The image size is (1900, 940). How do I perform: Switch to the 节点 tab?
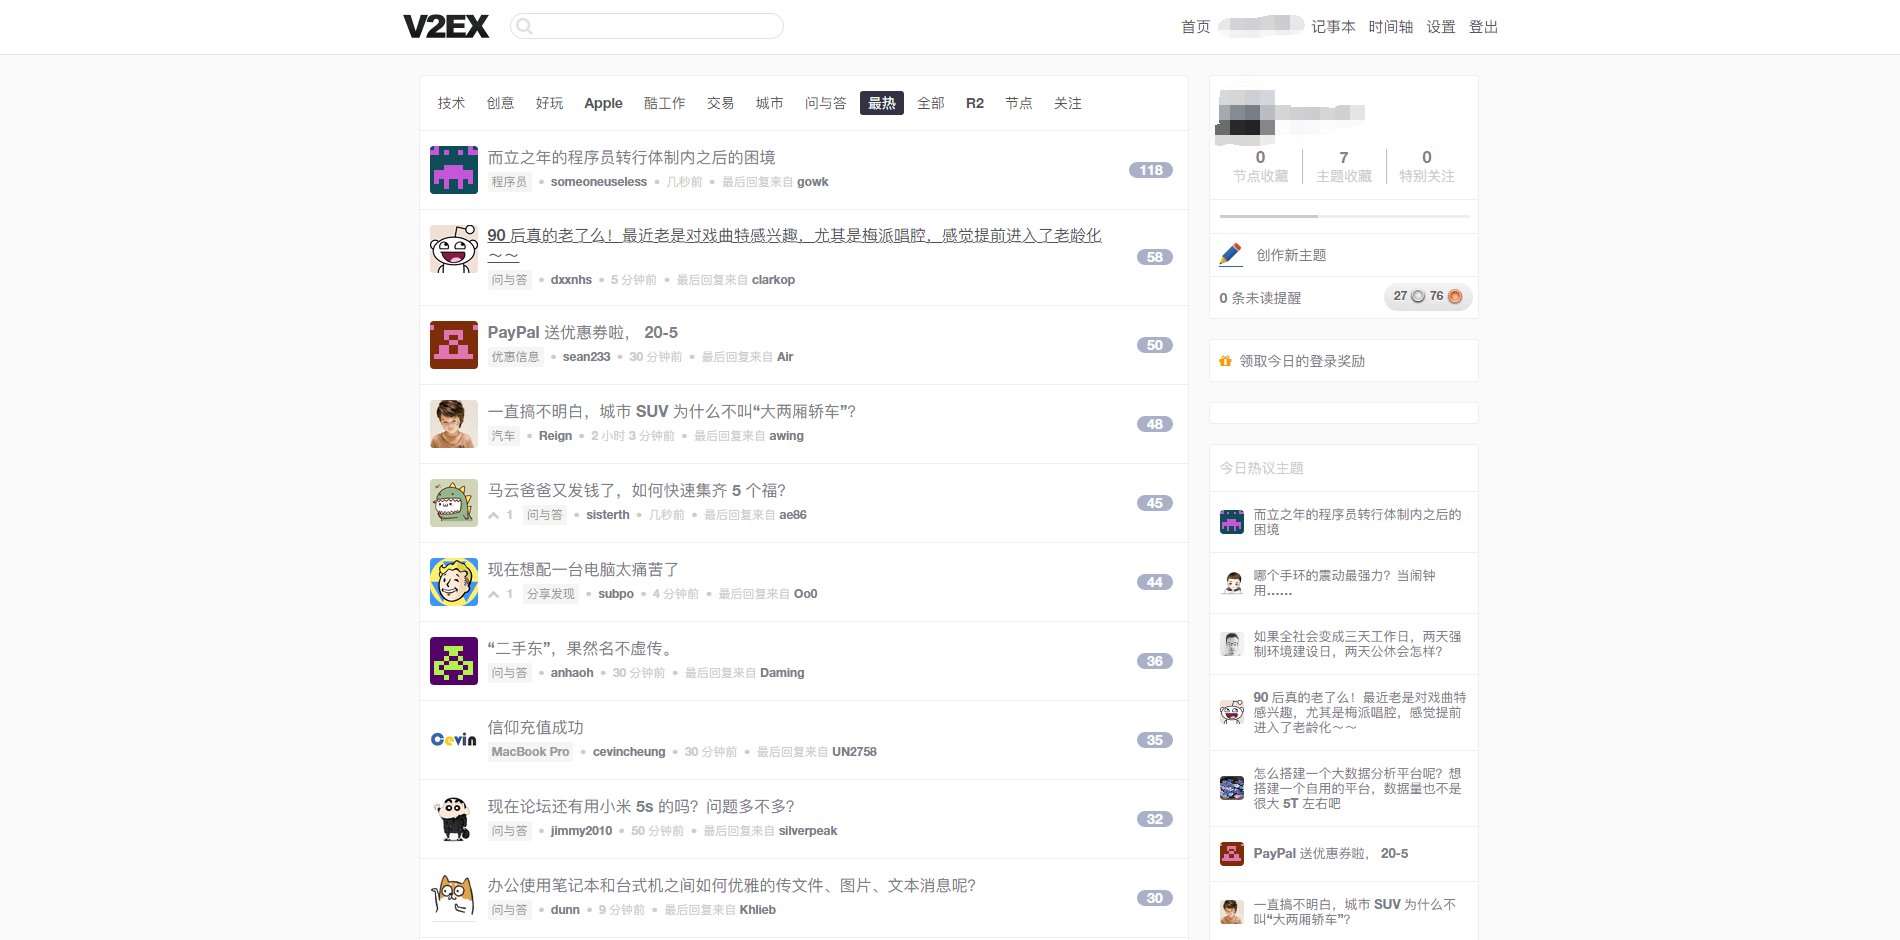[1019, 103]
